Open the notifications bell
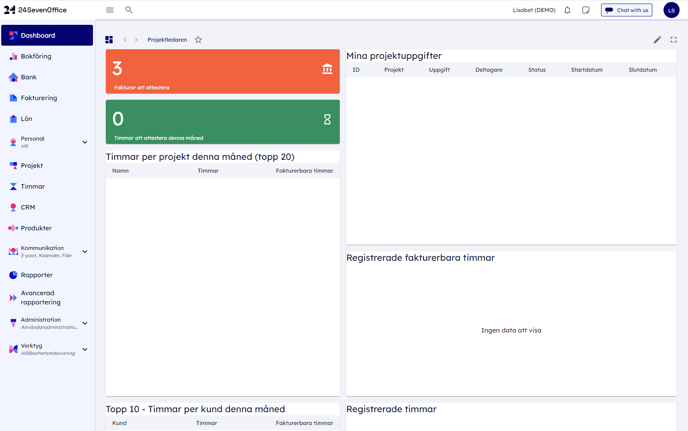This screenshot has height=431, width=688. click(567, 10)
